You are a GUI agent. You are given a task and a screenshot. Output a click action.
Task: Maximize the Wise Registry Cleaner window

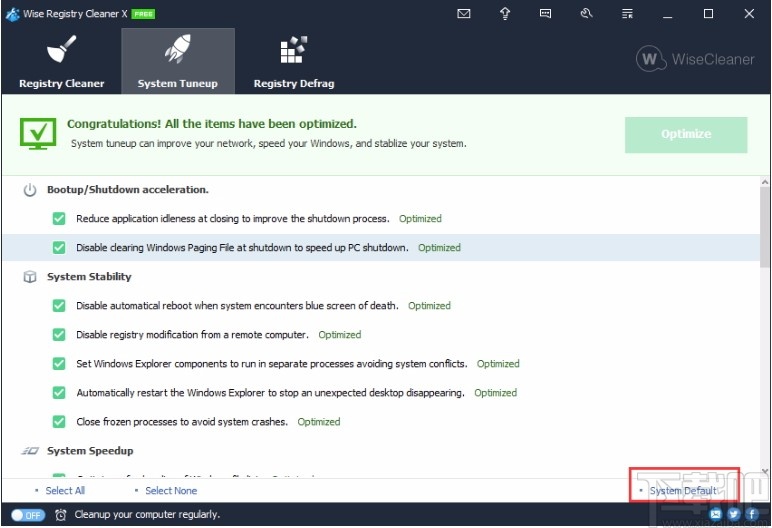[x=708, y=14]
